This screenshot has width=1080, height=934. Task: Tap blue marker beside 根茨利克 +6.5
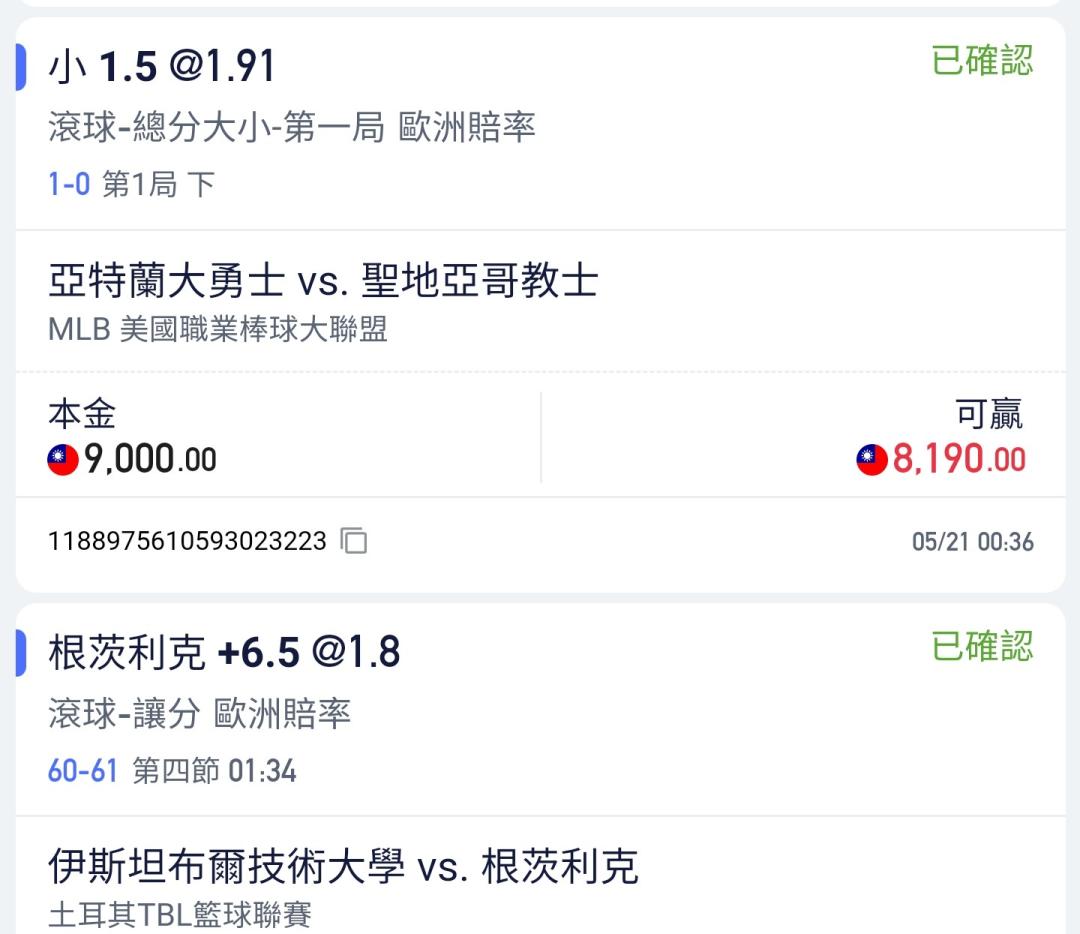coord(21,653)
